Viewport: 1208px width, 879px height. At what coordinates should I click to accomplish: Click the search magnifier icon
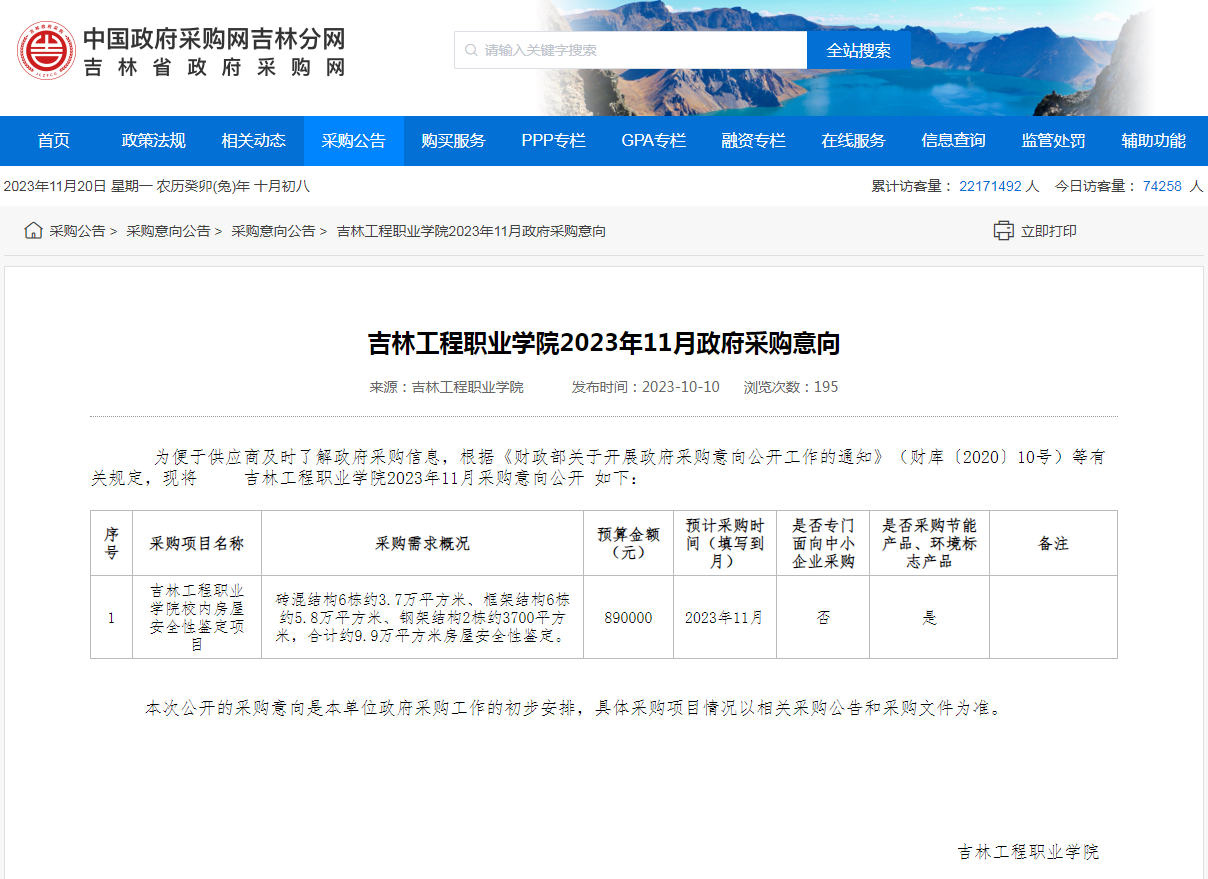(x=470, y=50)
